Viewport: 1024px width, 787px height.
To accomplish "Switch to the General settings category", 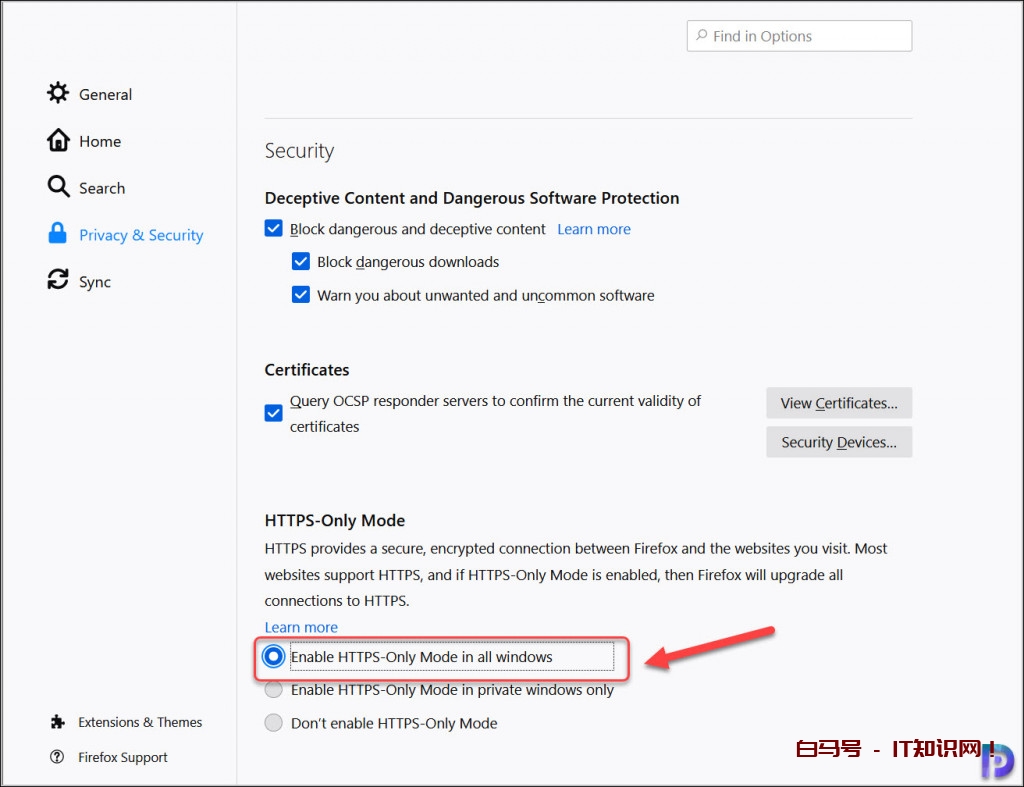I will (105, 94).
